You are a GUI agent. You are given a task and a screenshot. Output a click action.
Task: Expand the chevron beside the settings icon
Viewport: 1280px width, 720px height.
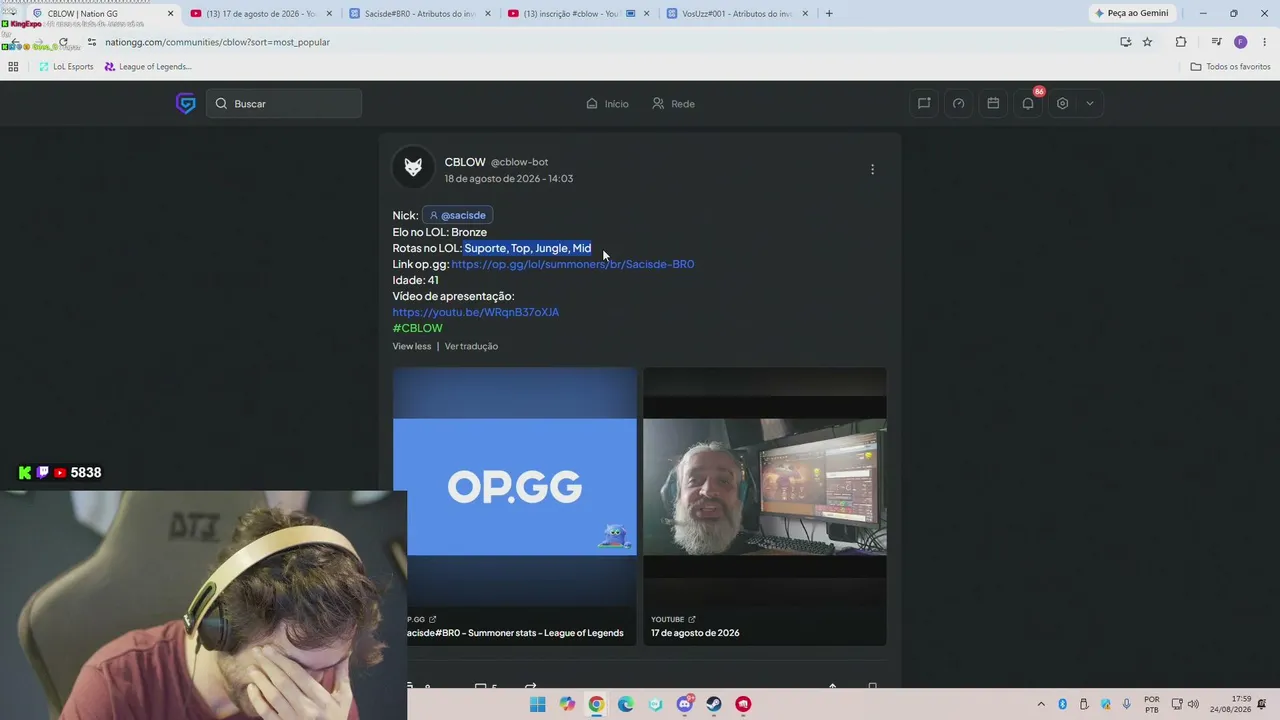click(x=1089, y=103)
